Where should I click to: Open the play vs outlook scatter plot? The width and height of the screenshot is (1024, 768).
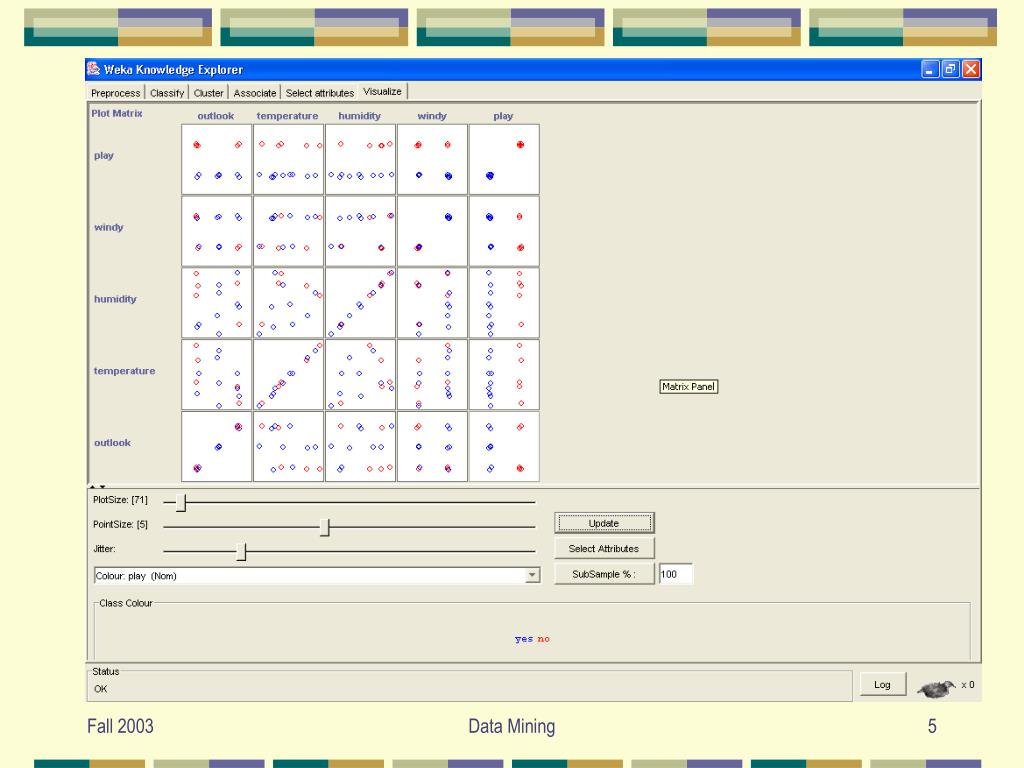click(217, 159)
